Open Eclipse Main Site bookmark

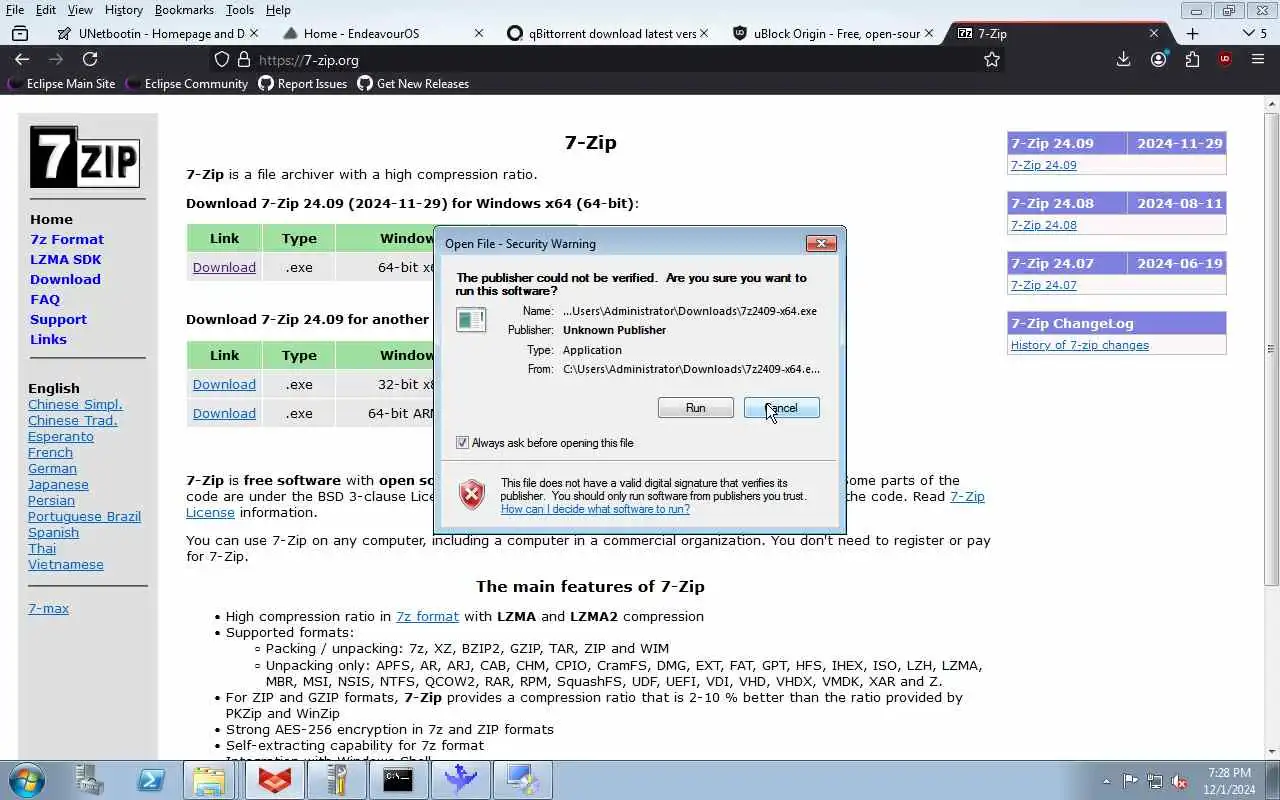[62, 84]
